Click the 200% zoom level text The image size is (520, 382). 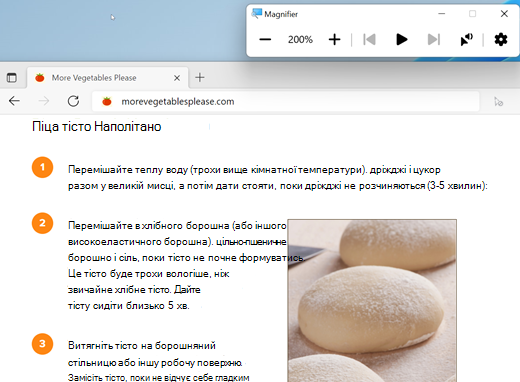300,40
